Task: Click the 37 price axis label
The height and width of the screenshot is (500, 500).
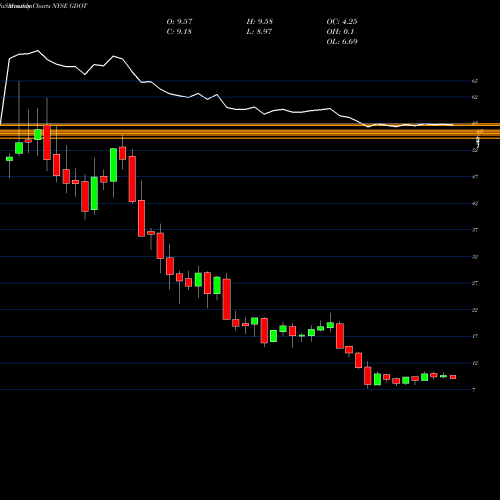Action: (x=475, y=230)
